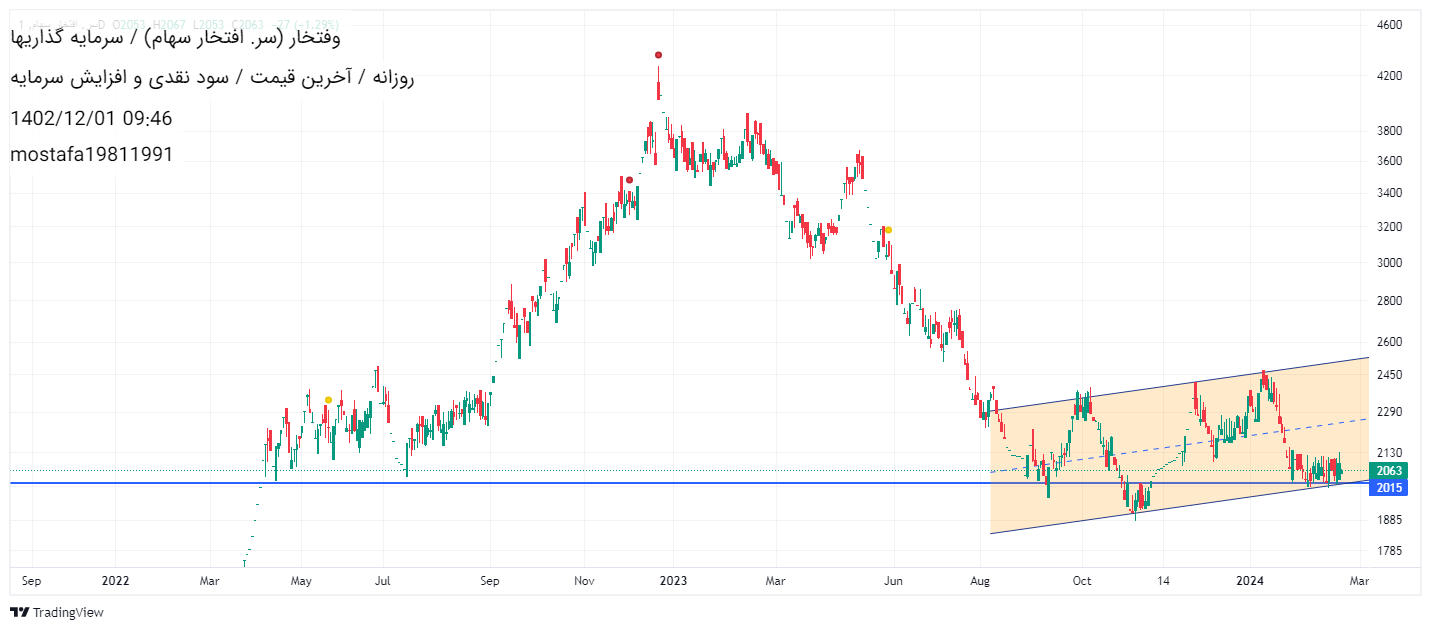The height and width of the screenshot is (630, 1431).
Task: Click the وفتخار symbol title line
Action: (x=175, y=38)
